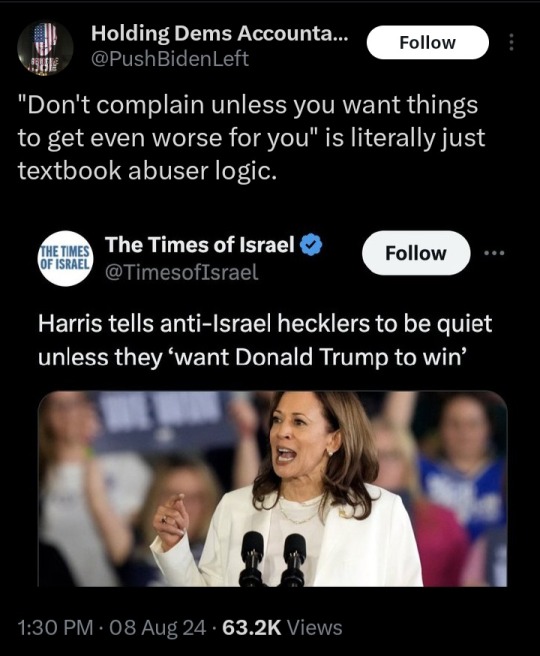Open the vertical three-dot tweet options menu
This screenshot has width=540, height=656.
click(511, 42)
